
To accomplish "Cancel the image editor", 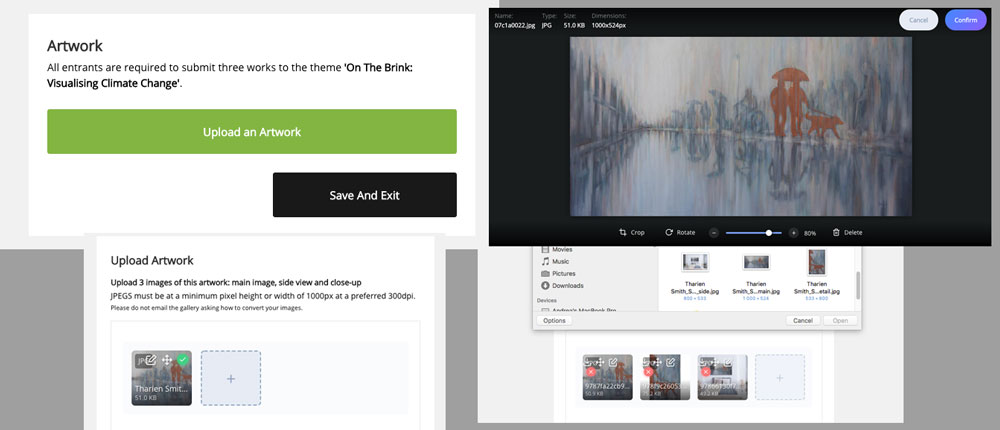I will click(918, 20).
